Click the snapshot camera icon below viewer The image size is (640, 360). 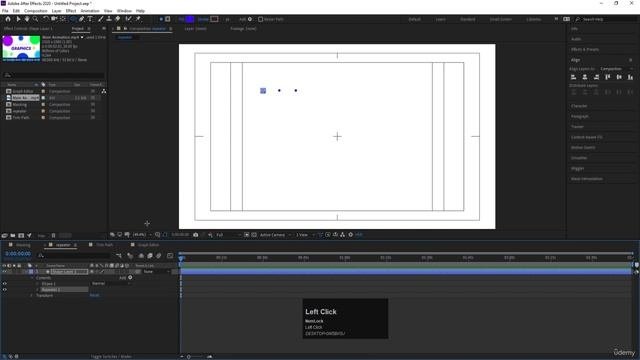point(196,235)
